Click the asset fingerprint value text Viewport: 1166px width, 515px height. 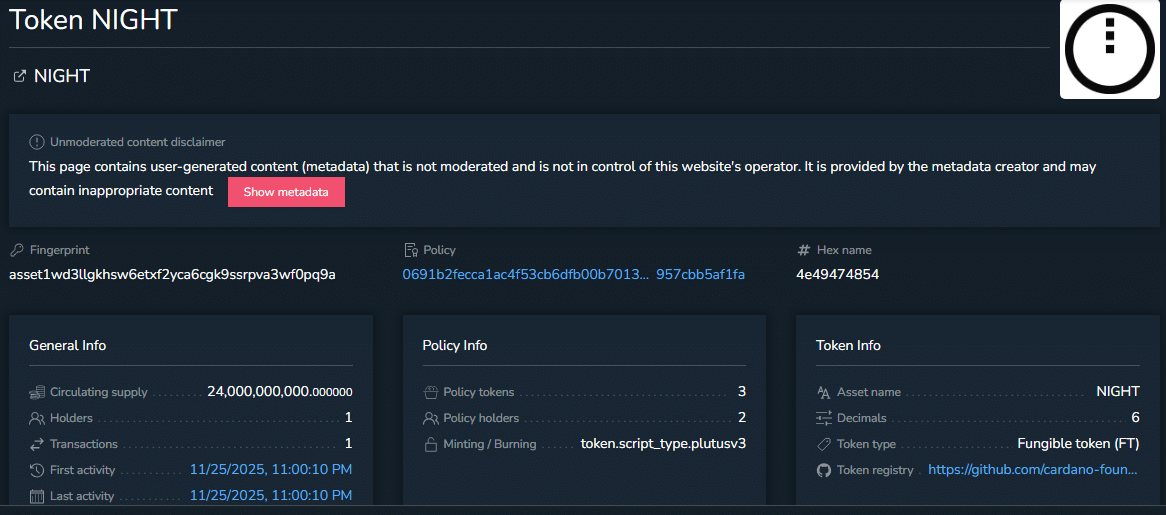pyautogui.click(x=172, y=274)
